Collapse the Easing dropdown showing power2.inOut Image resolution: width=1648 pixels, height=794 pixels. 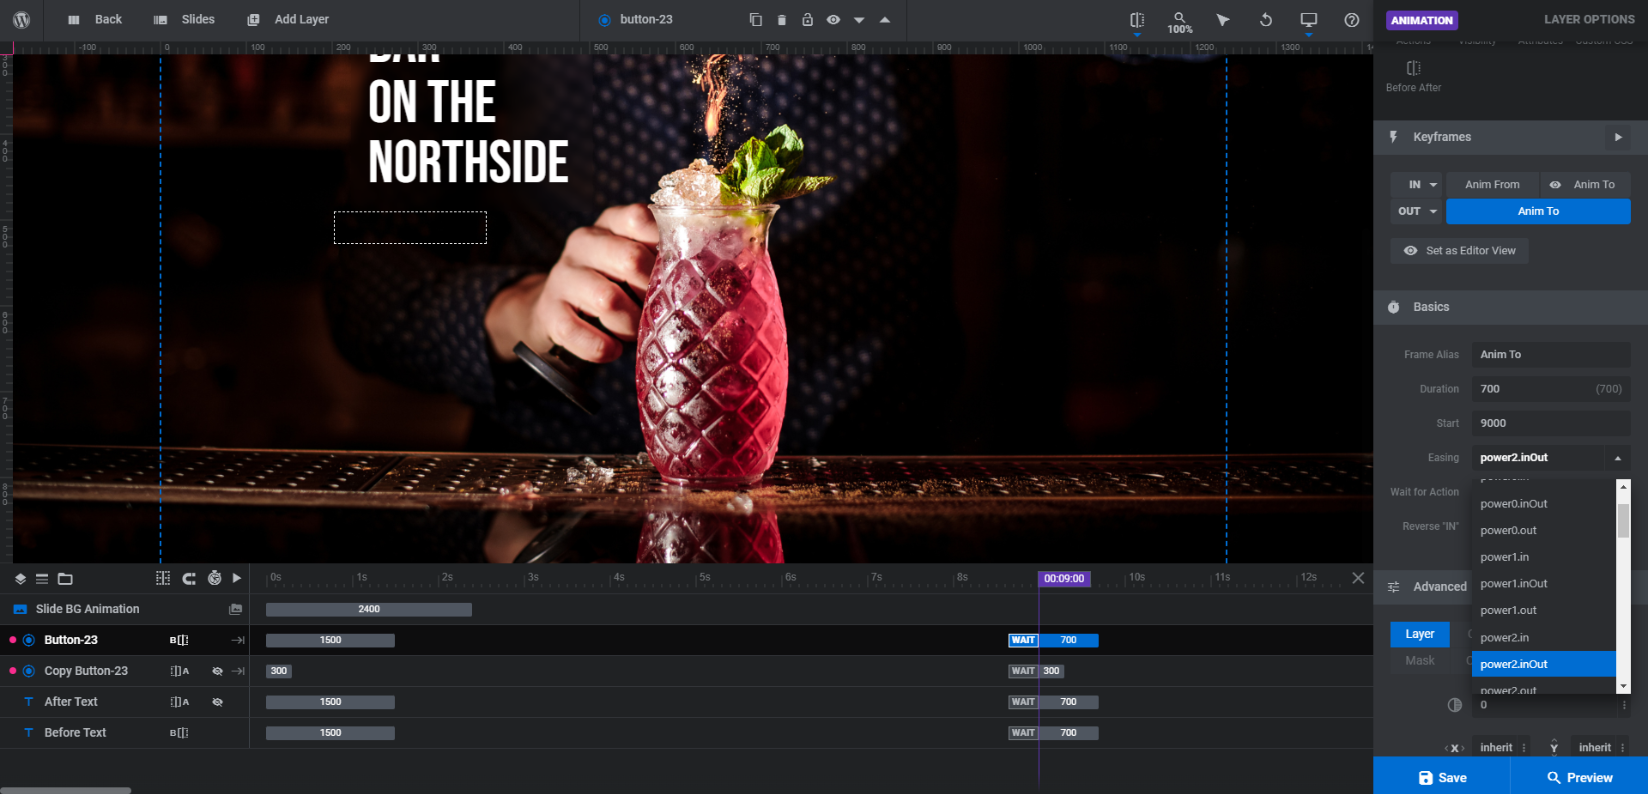tap(1550, 457)
